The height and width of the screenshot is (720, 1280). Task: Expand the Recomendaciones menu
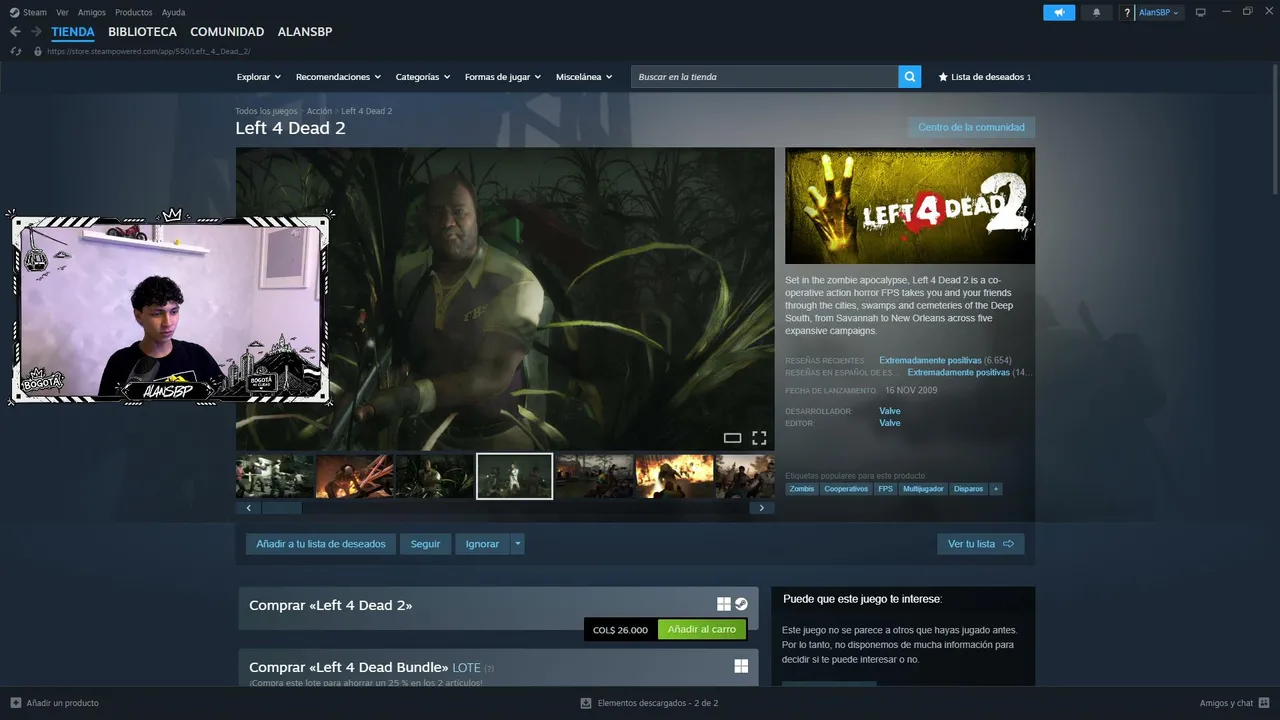339,77
